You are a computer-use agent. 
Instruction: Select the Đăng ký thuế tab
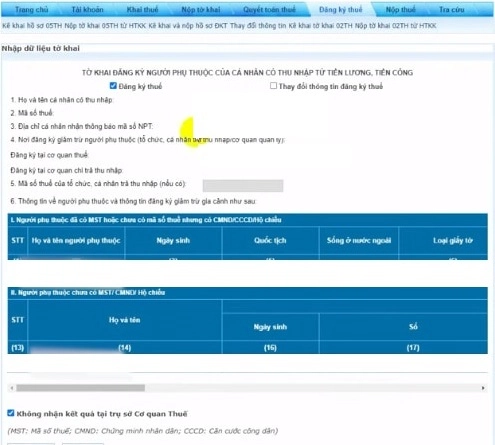[x=340, y=10]
